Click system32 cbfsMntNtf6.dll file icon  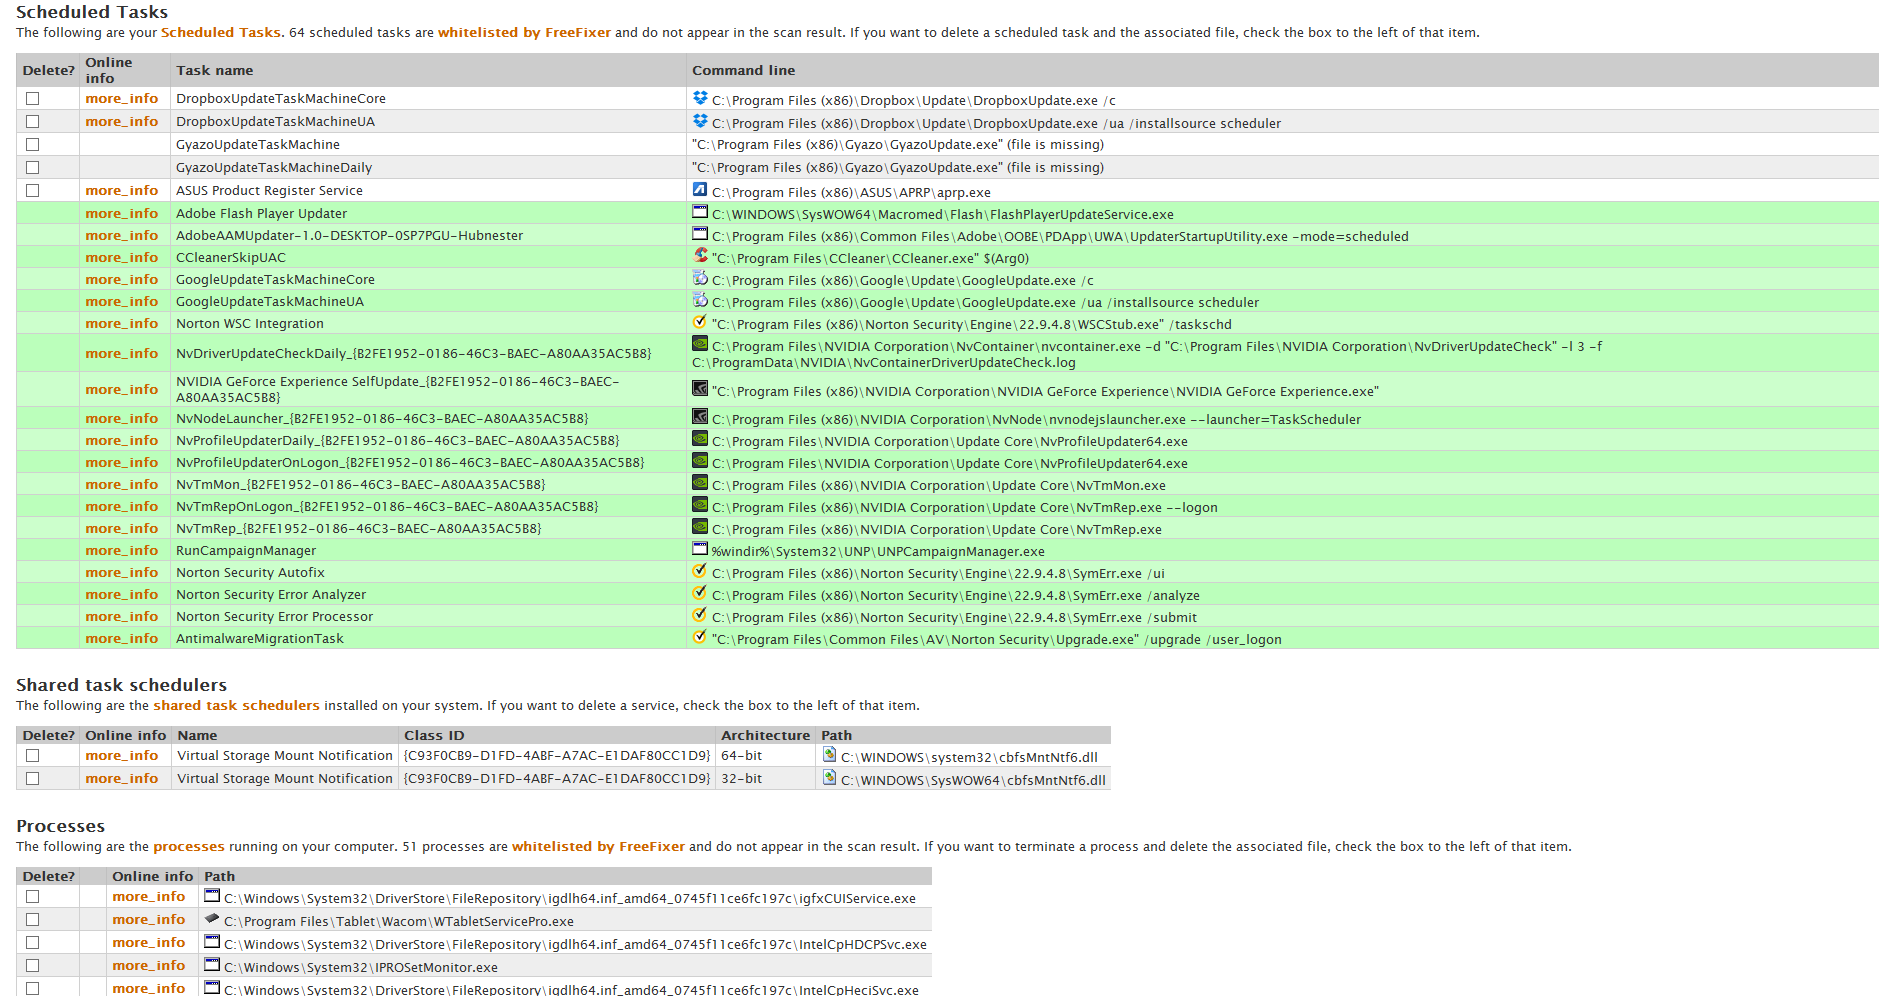point(829,755)
